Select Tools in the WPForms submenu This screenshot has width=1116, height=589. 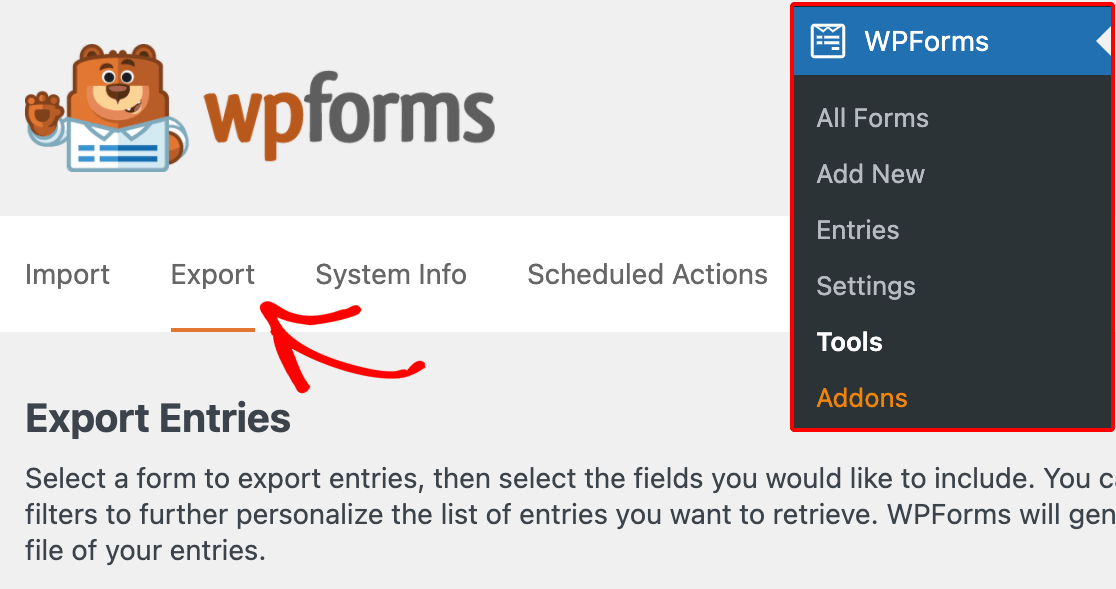[849, 342]
